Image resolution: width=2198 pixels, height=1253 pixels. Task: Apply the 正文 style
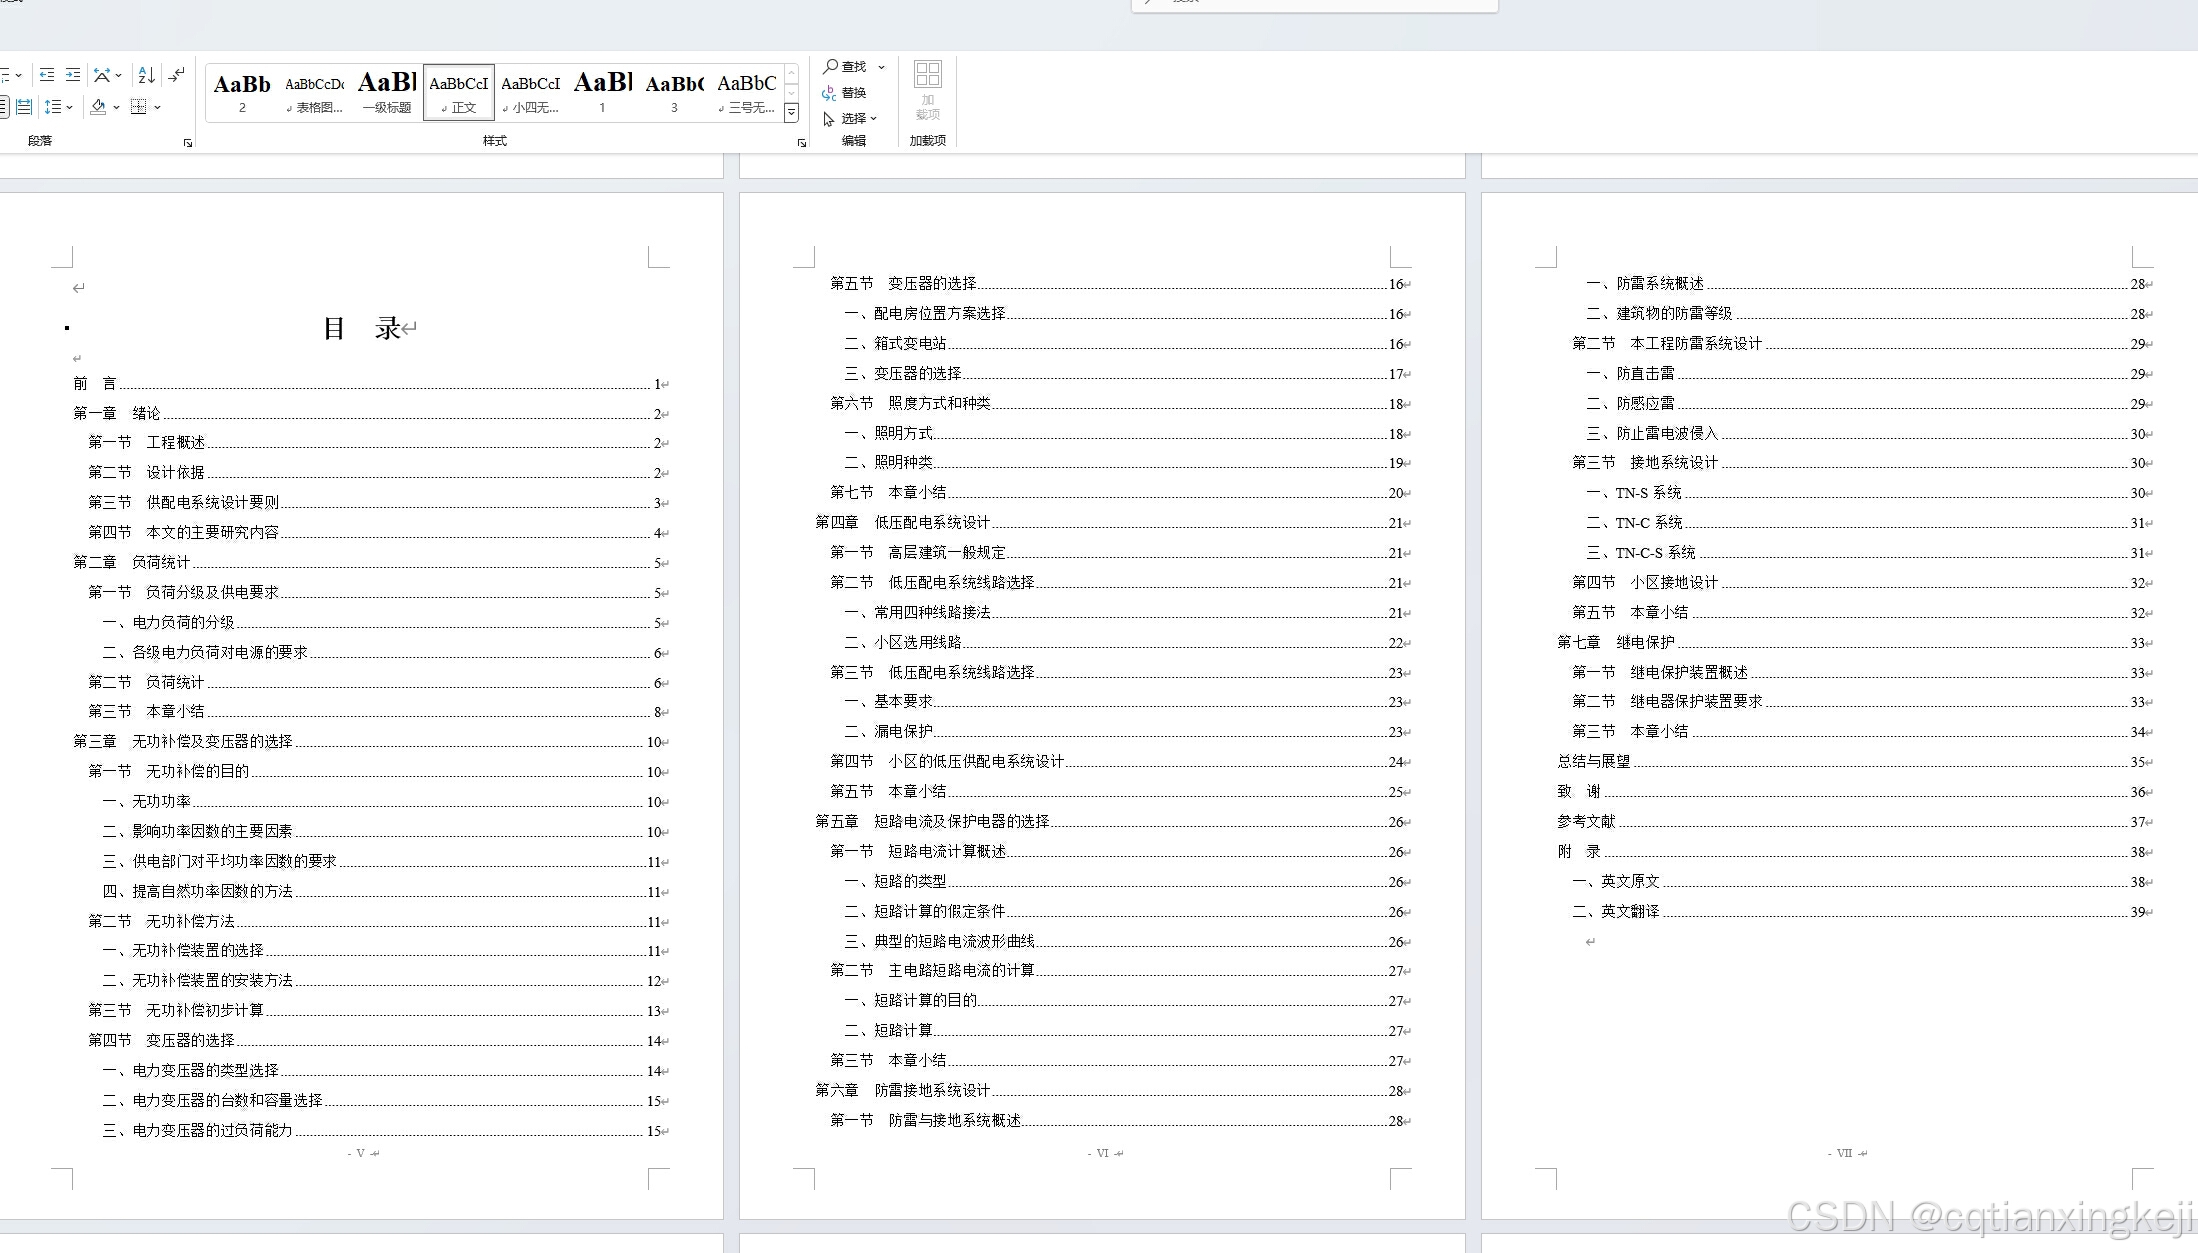[459, 92]
